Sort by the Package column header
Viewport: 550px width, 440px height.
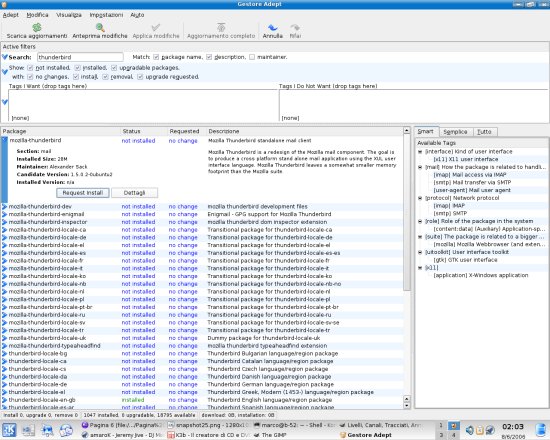tap(60, 131)
